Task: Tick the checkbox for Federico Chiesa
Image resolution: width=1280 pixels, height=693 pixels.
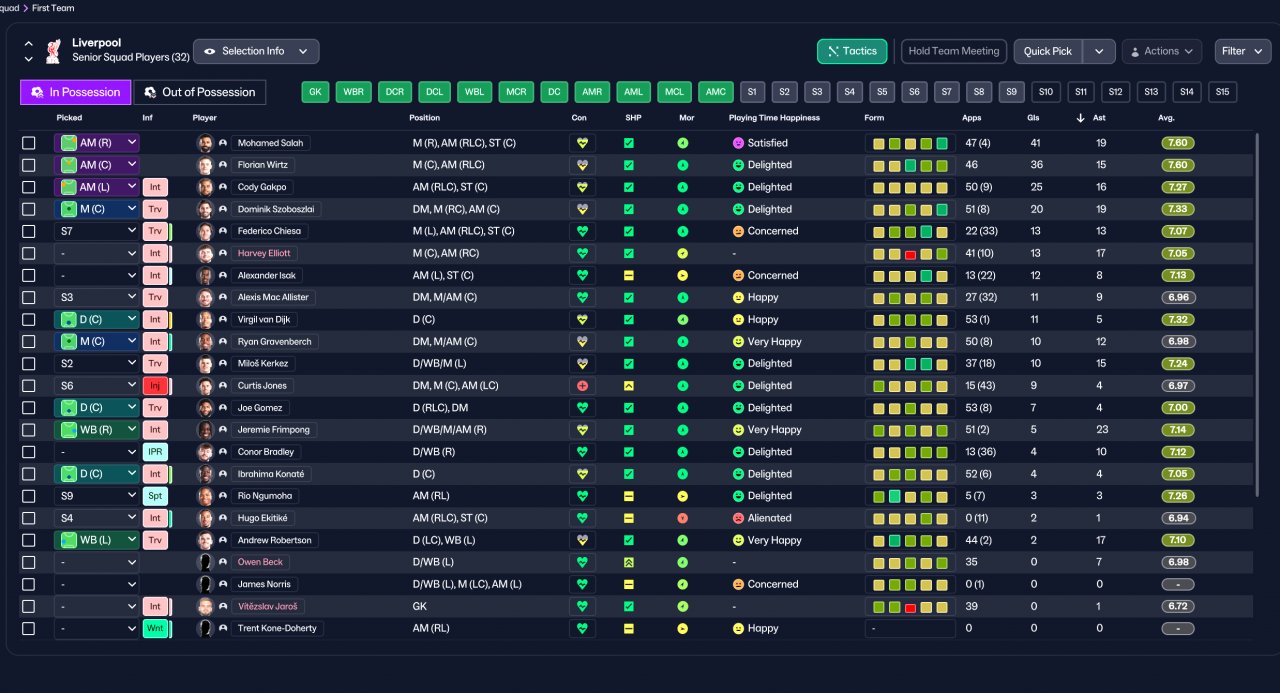Action: [x=28, y=231]
